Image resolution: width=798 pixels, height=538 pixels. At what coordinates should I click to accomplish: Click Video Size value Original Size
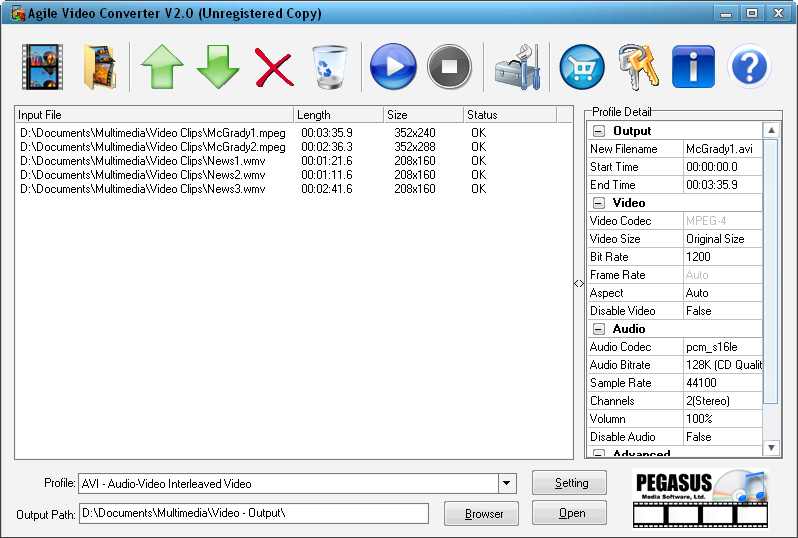point(723,239)
